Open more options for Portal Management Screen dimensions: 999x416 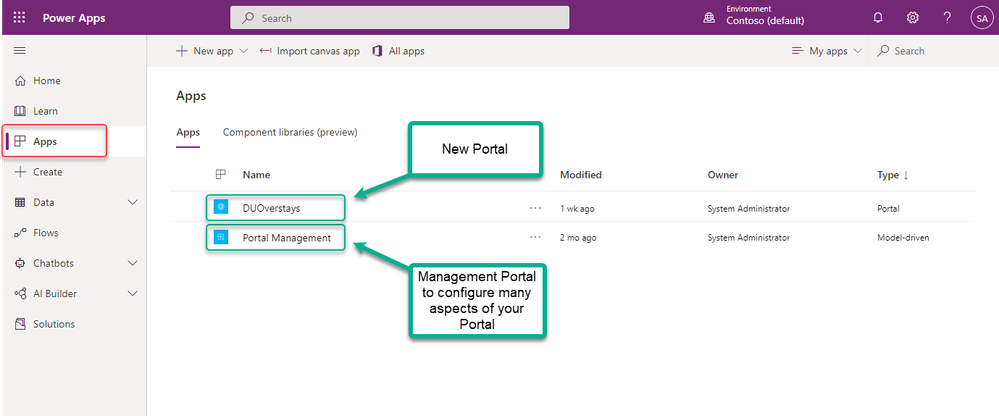tap(535, 238)
